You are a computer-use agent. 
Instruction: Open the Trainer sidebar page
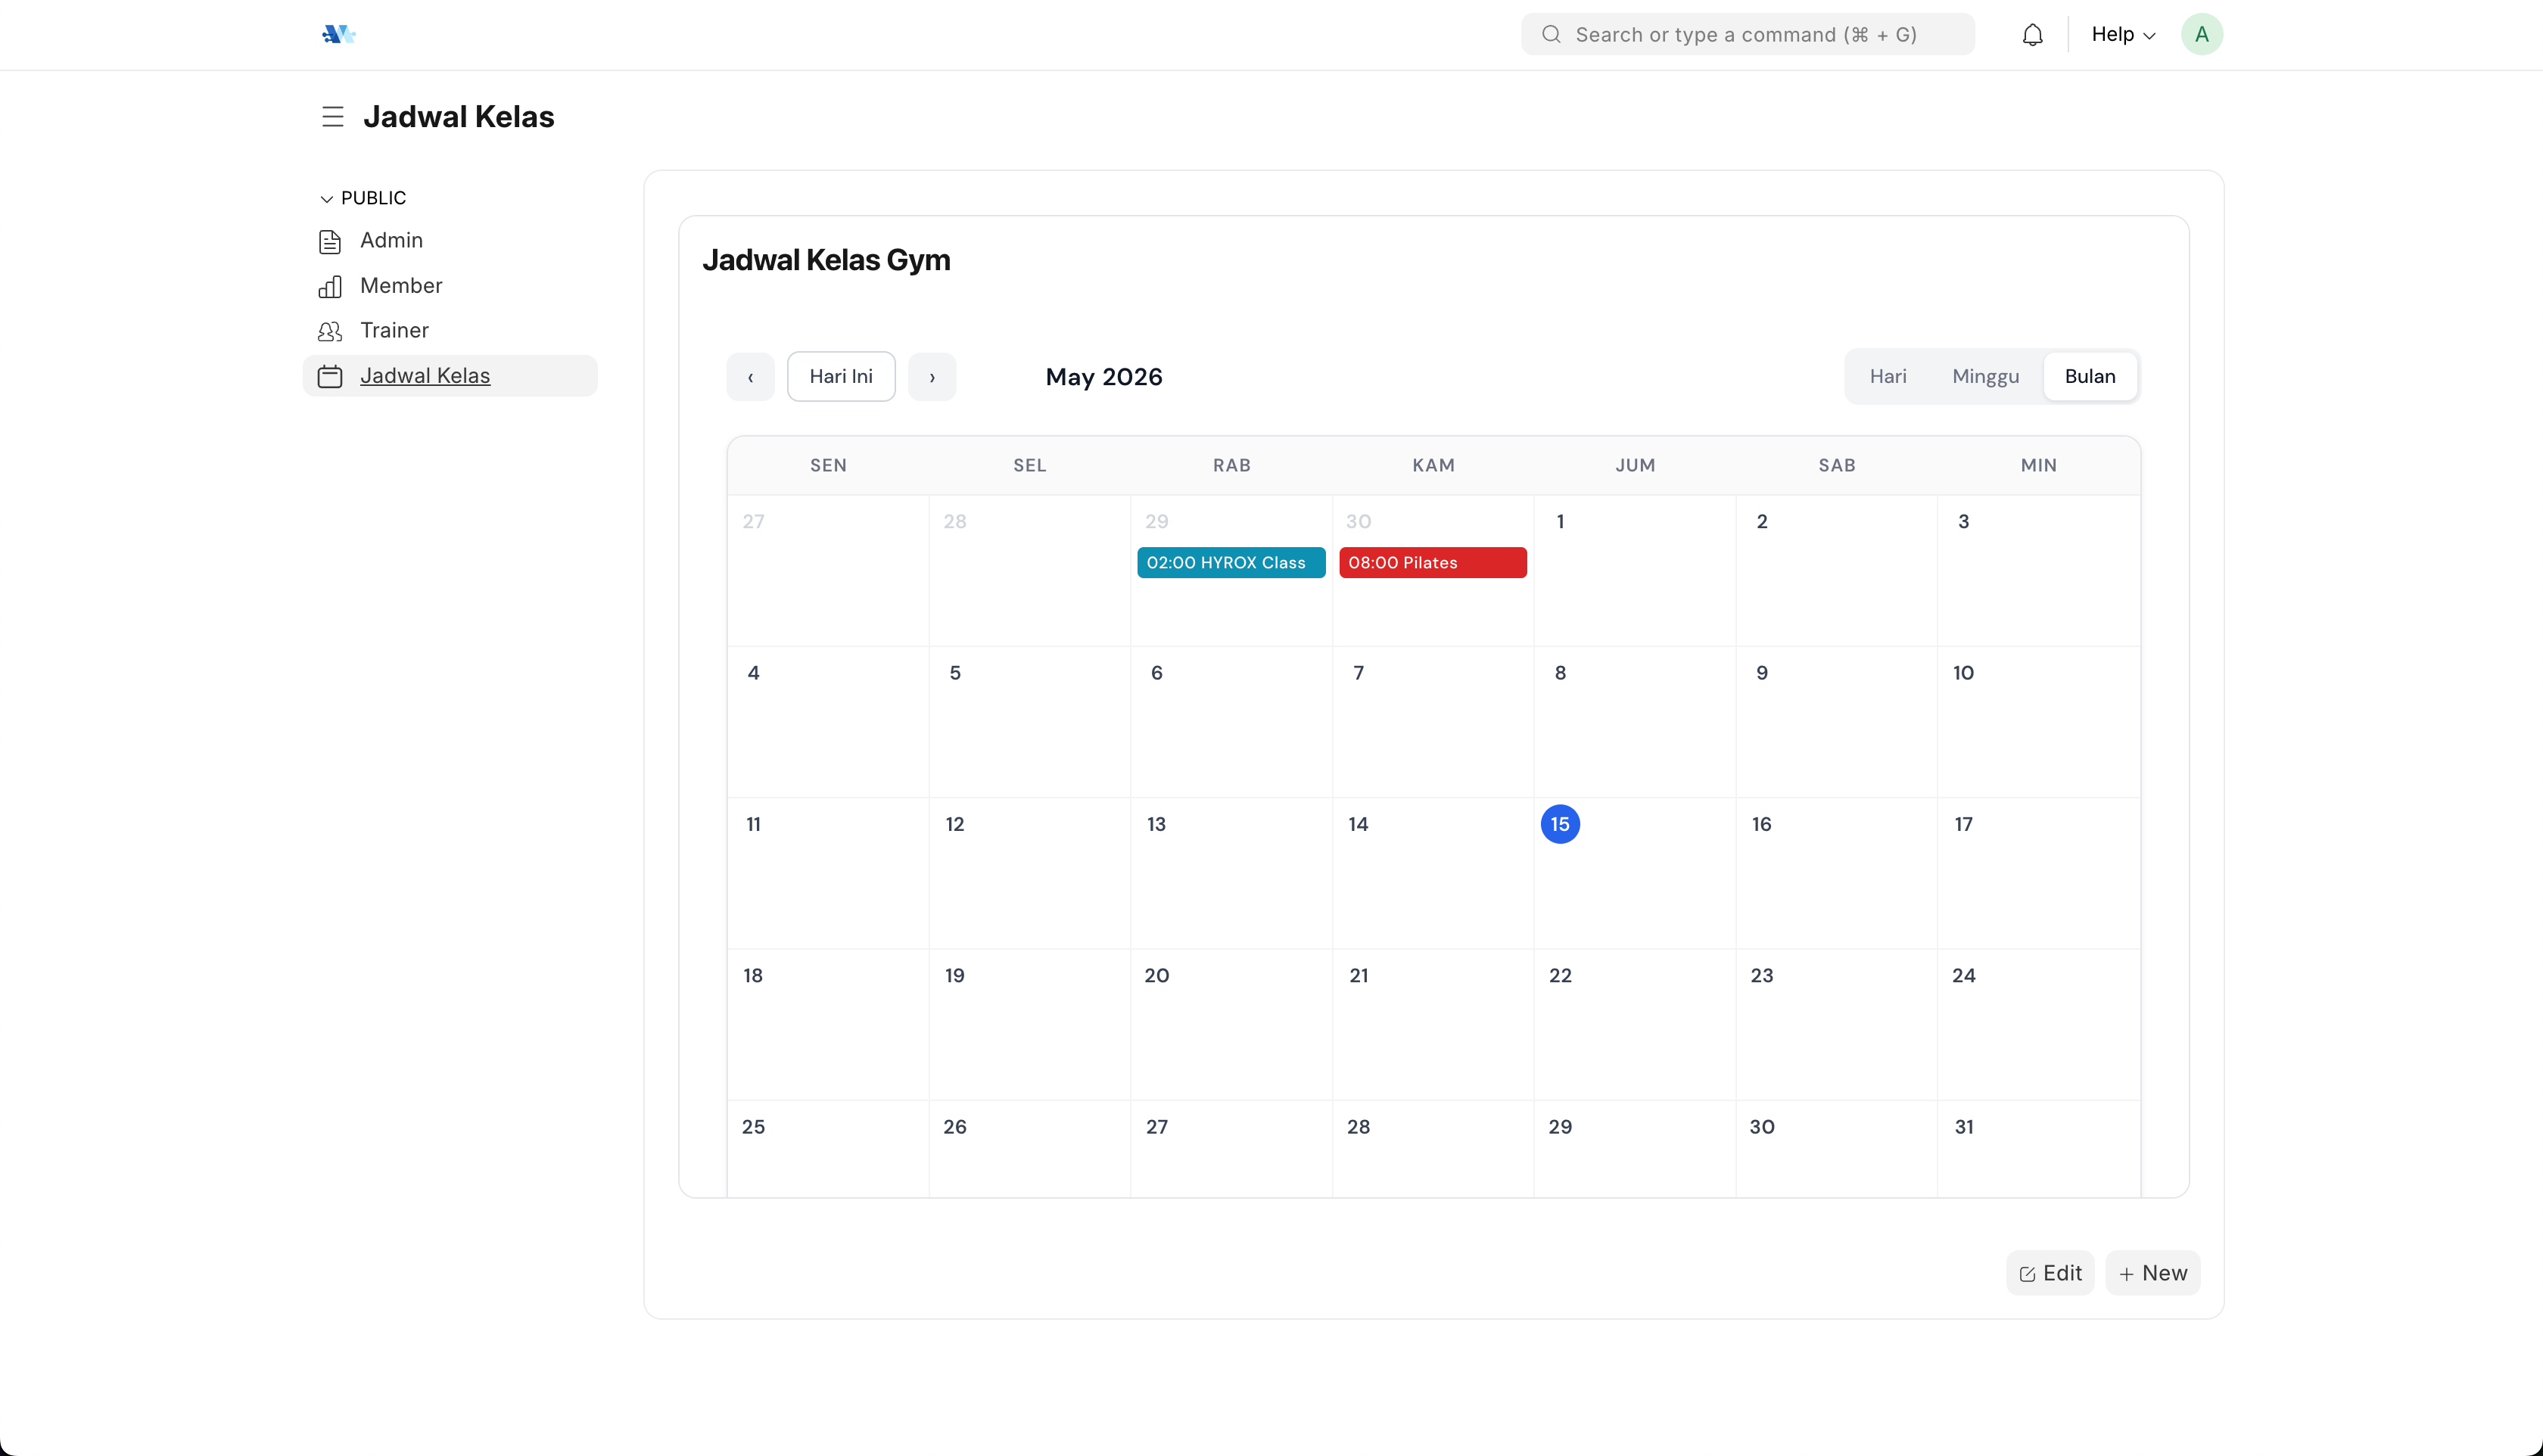tap(450, 331)
